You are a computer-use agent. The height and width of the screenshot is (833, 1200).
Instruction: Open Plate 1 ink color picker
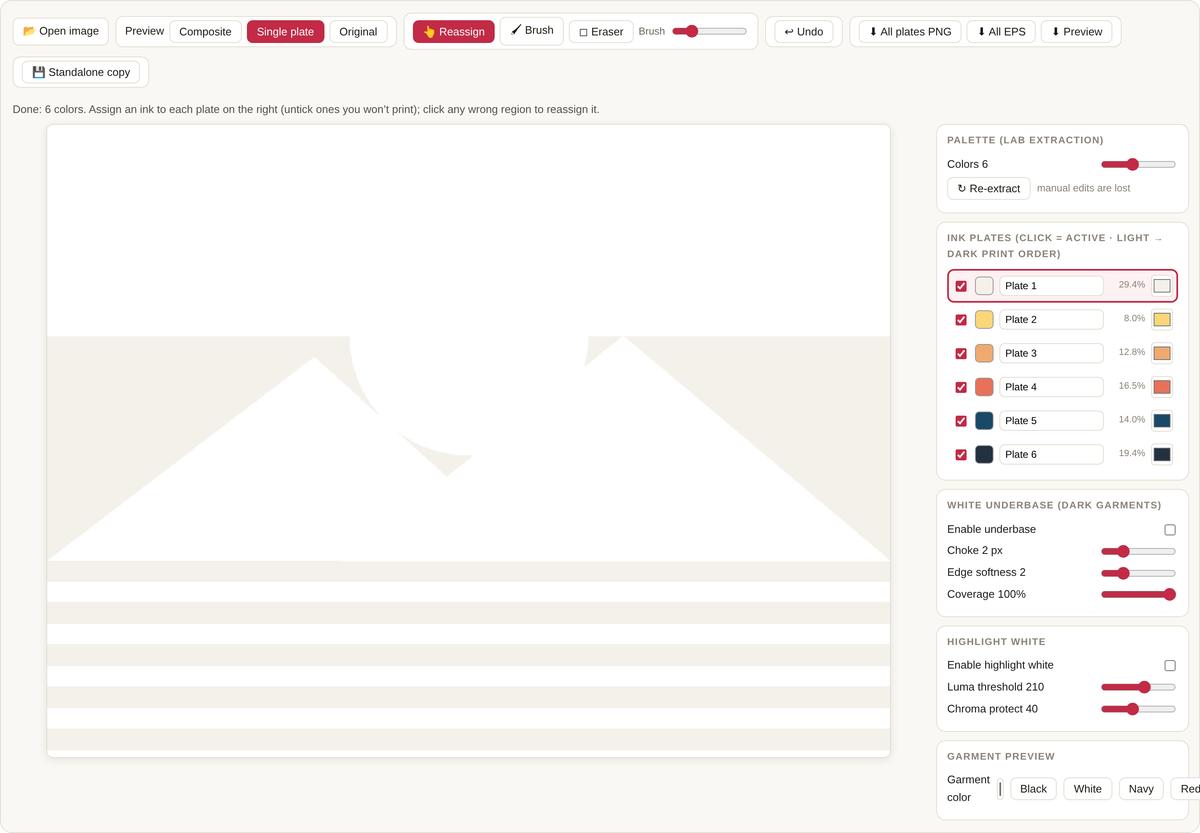point(1161,286)
